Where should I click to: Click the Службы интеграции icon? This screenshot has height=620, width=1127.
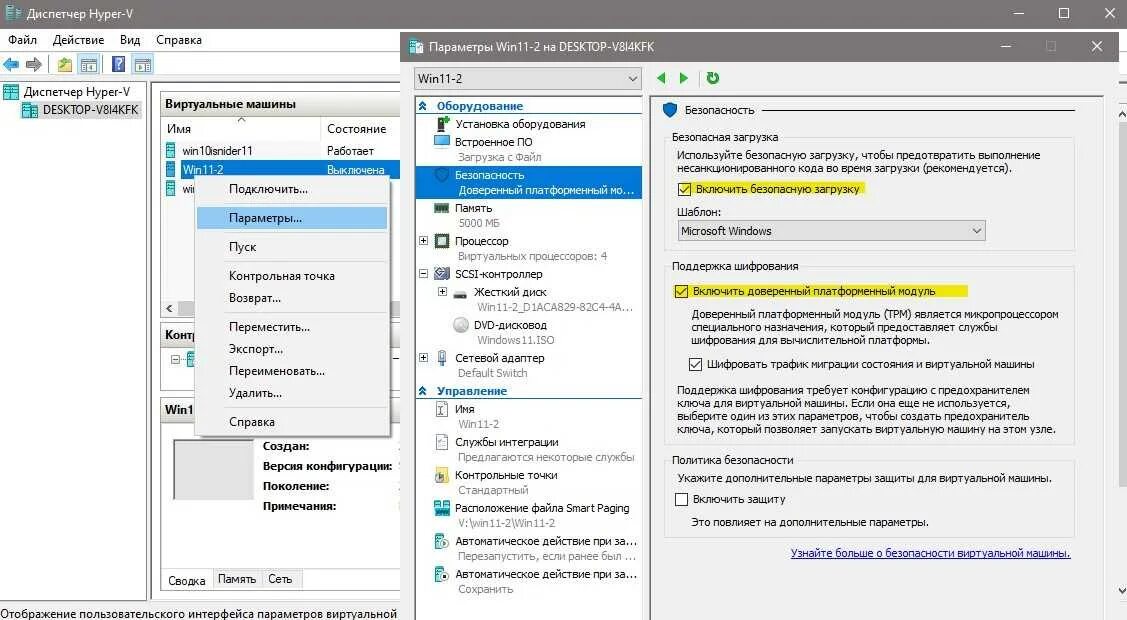[x=442, y=442]
